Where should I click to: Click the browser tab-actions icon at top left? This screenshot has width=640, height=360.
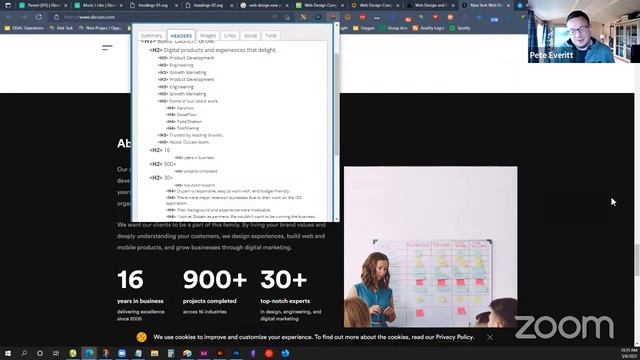[8, 5]
